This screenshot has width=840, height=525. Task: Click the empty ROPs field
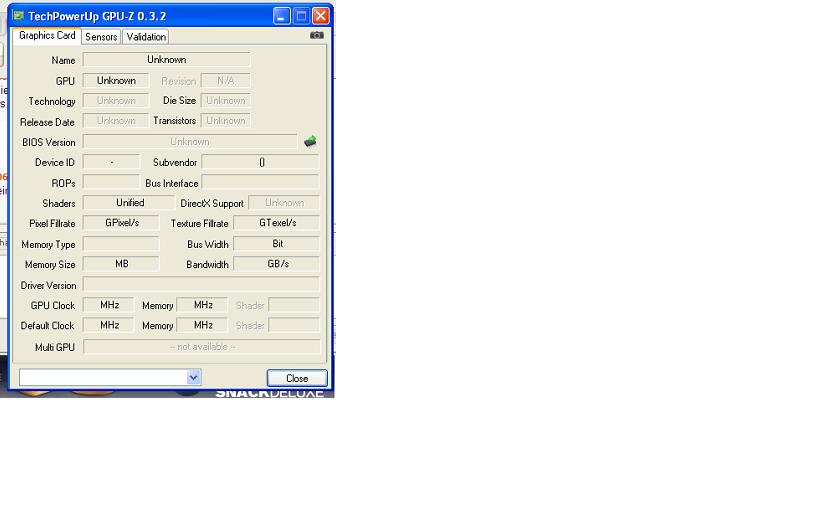(111, 182)
